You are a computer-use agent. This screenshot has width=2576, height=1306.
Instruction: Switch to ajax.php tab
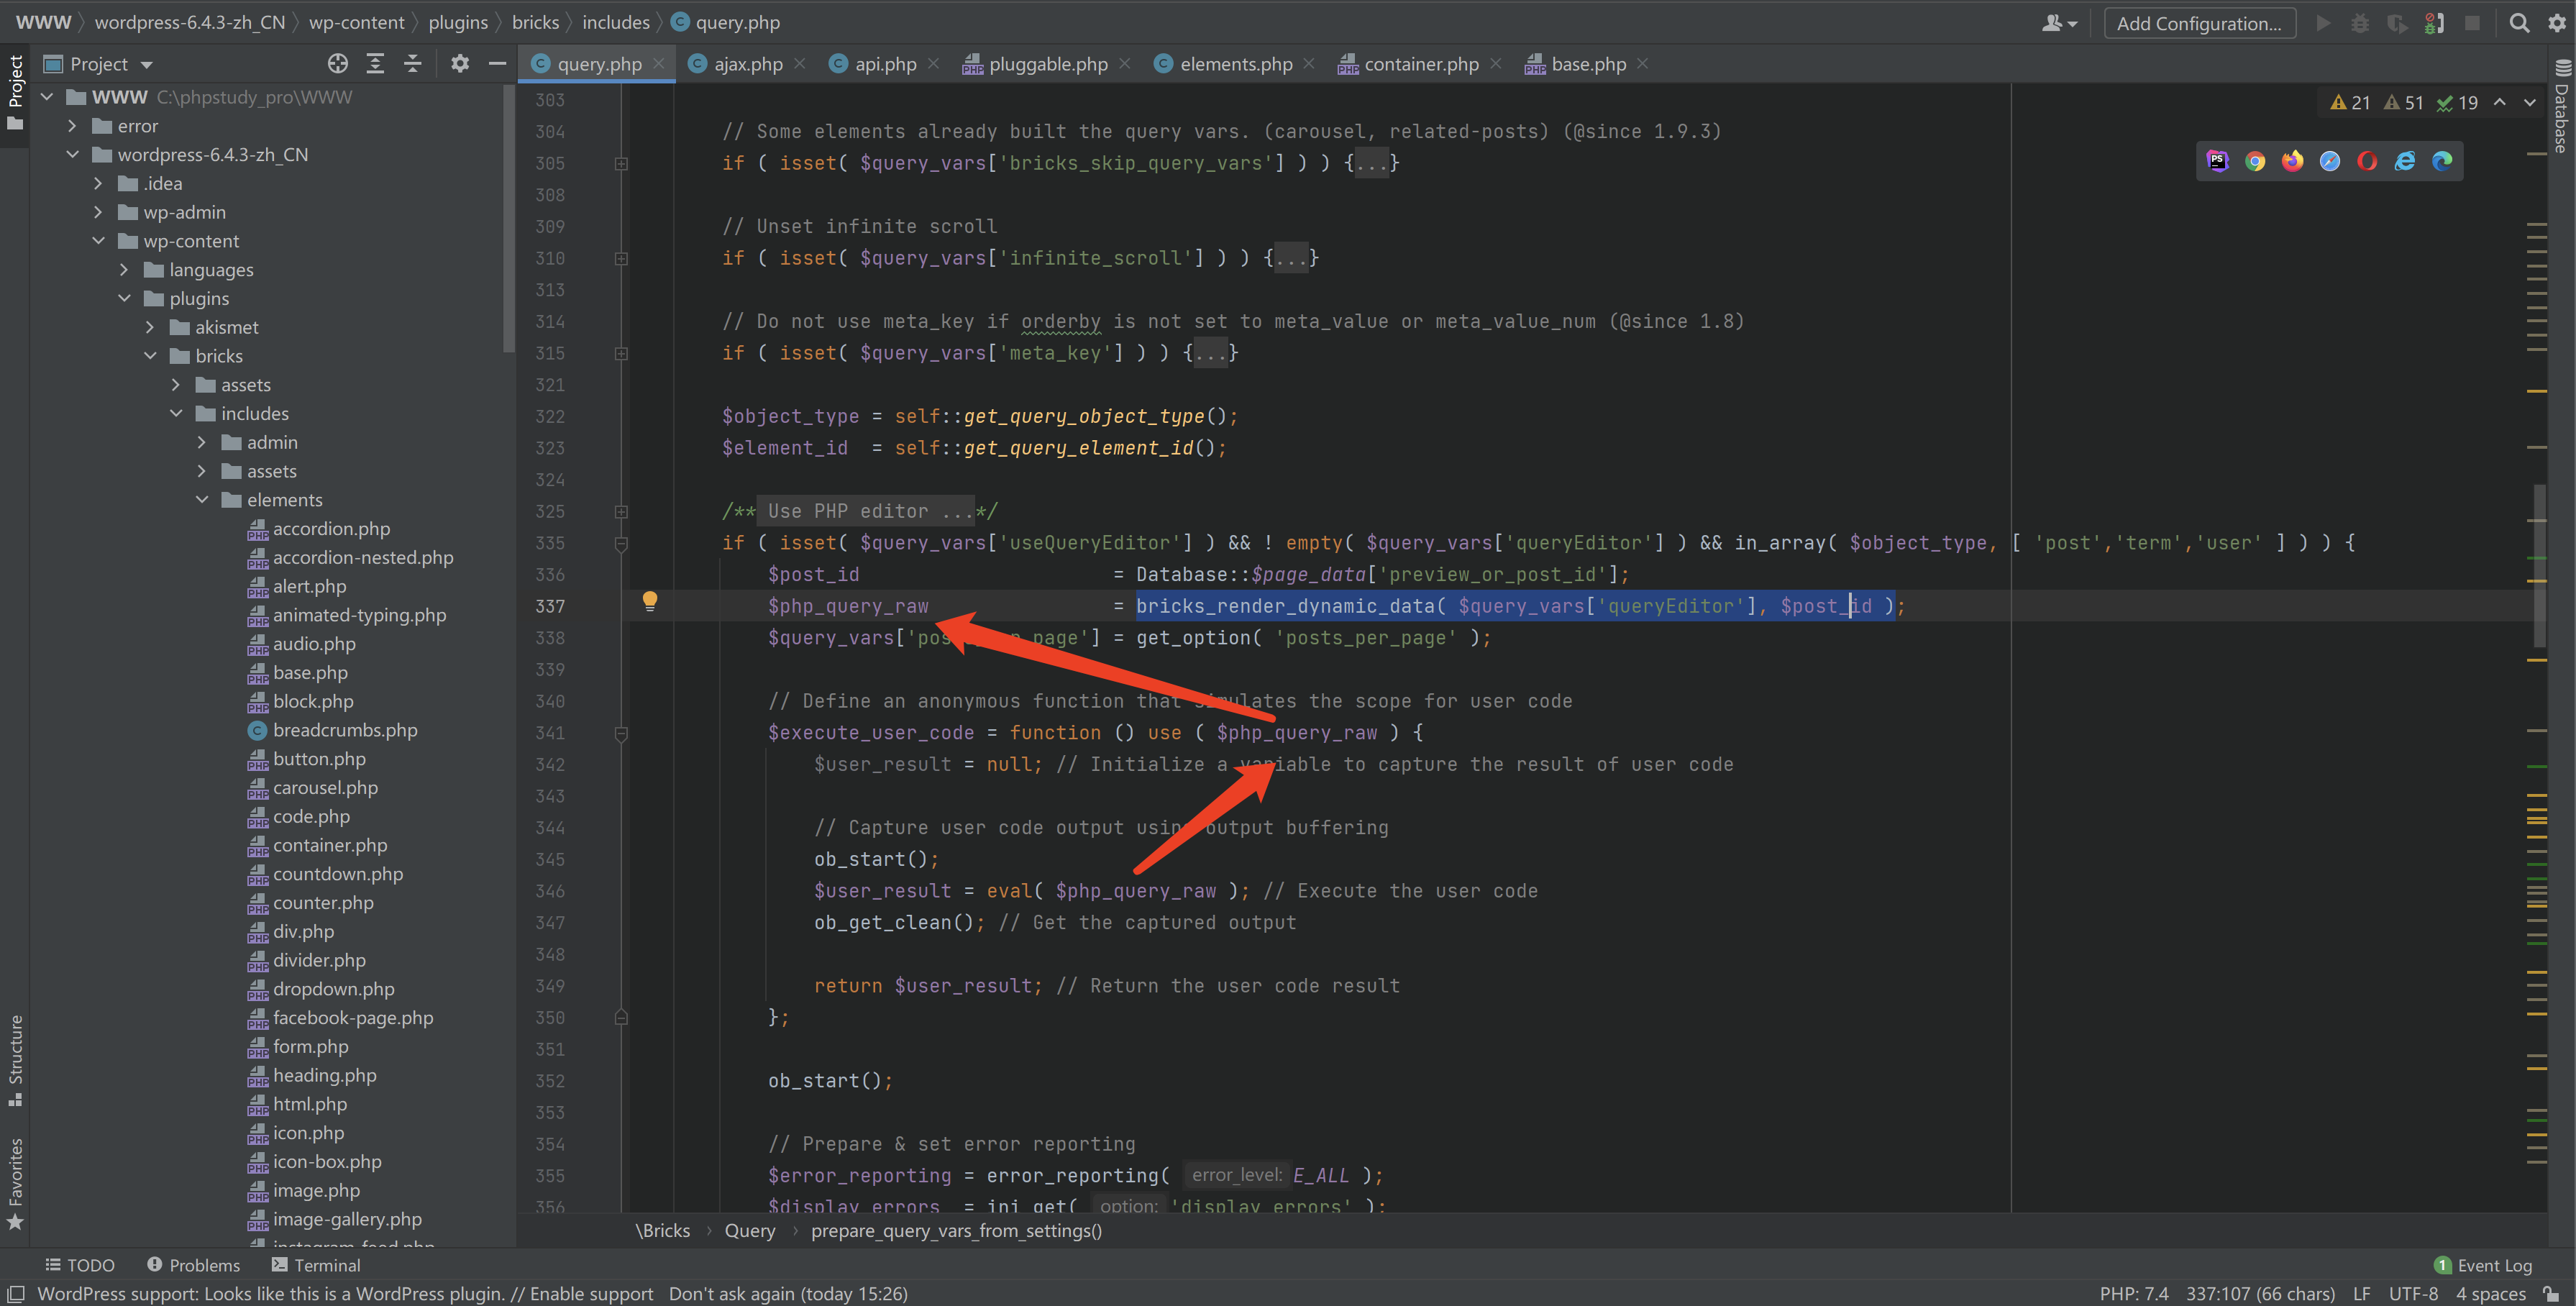pyautogui.click(x=748, y=64)
